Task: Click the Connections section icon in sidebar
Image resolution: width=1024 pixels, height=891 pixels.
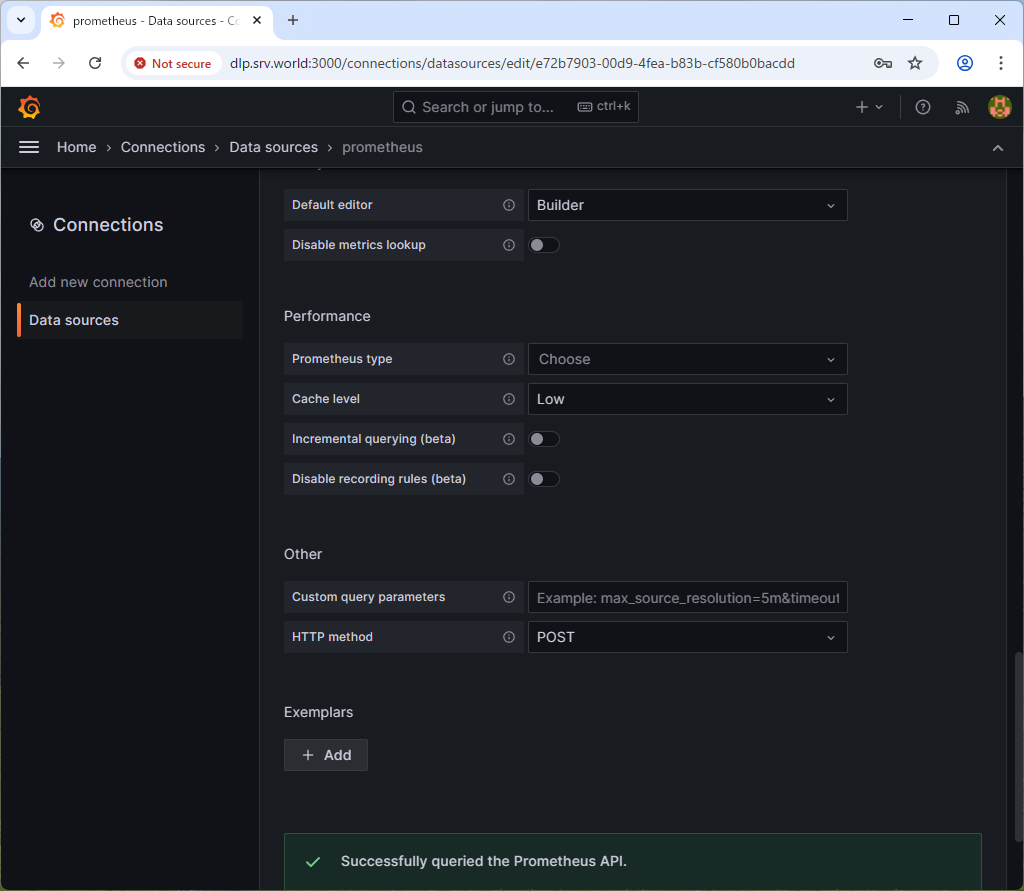Action: (x=37, y=225)
